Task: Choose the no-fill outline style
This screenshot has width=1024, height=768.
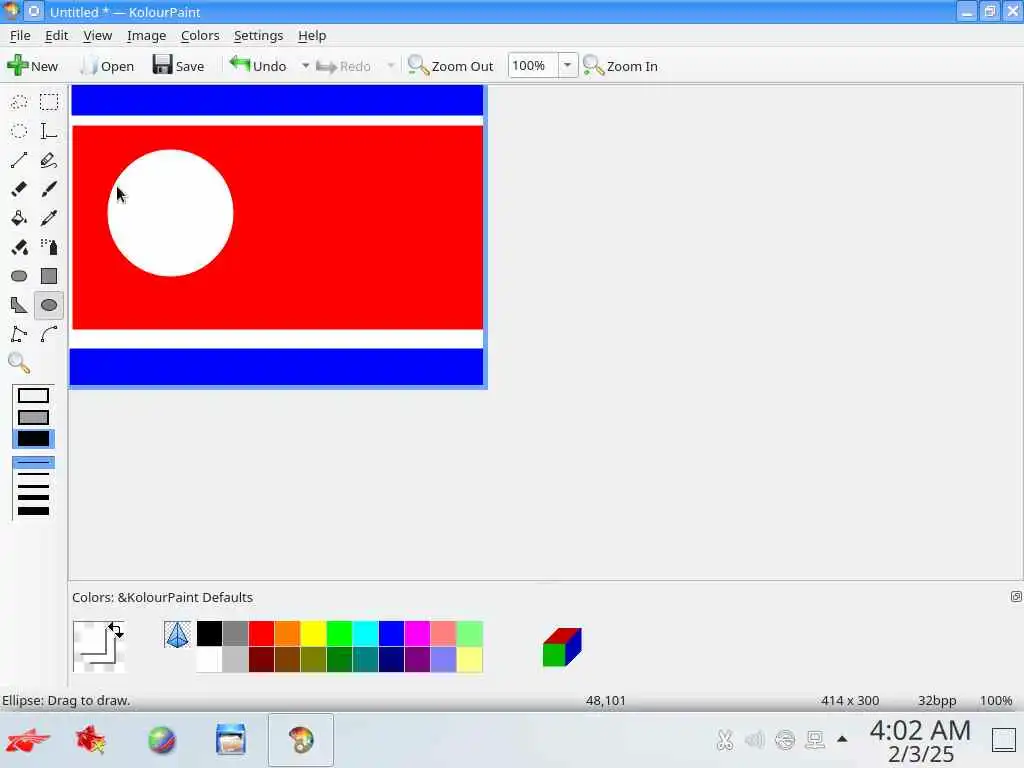Action: (33, 396)
